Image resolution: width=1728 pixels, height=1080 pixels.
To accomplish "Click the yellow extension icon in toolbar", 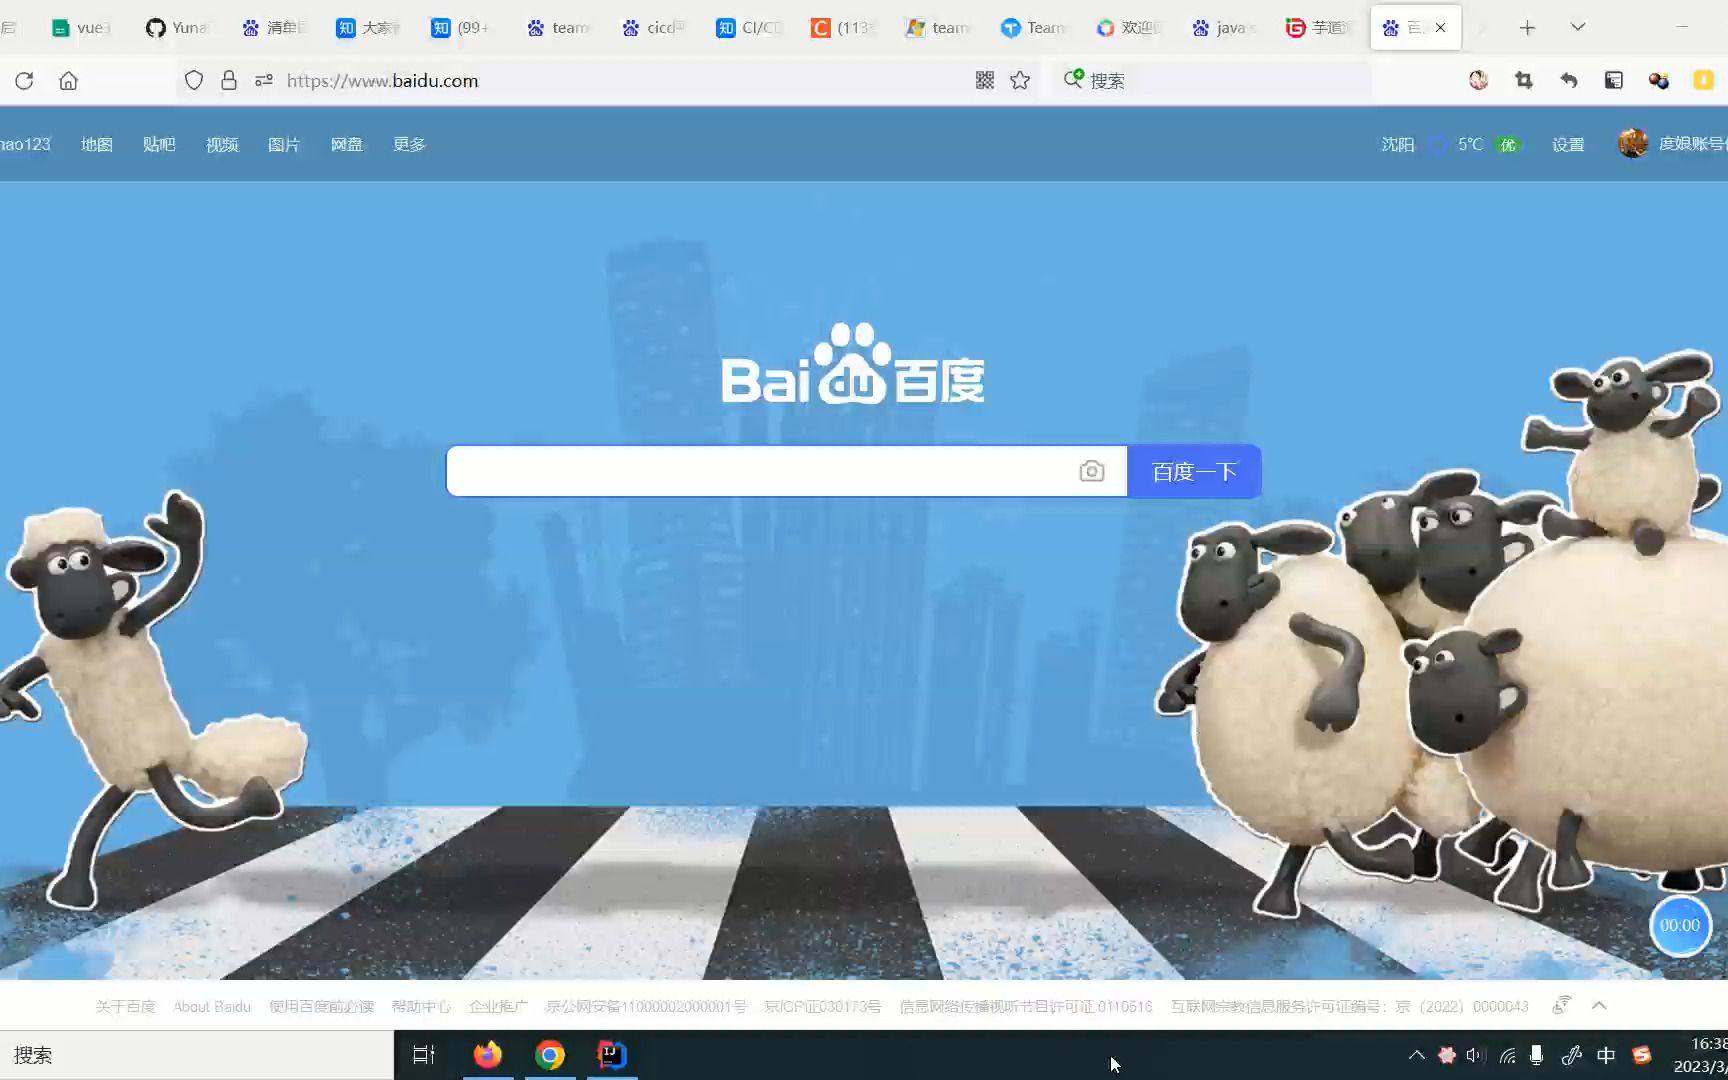I will point(1704,81).
